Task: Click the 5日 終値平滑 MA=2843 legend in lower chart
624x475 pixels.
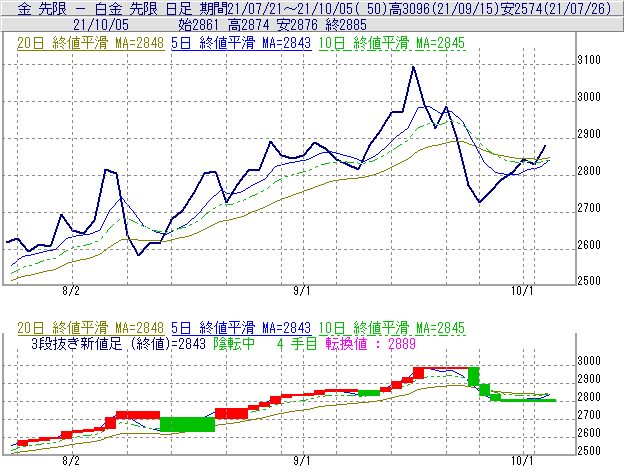Action: pyautogui.click(x=241, y=328)
